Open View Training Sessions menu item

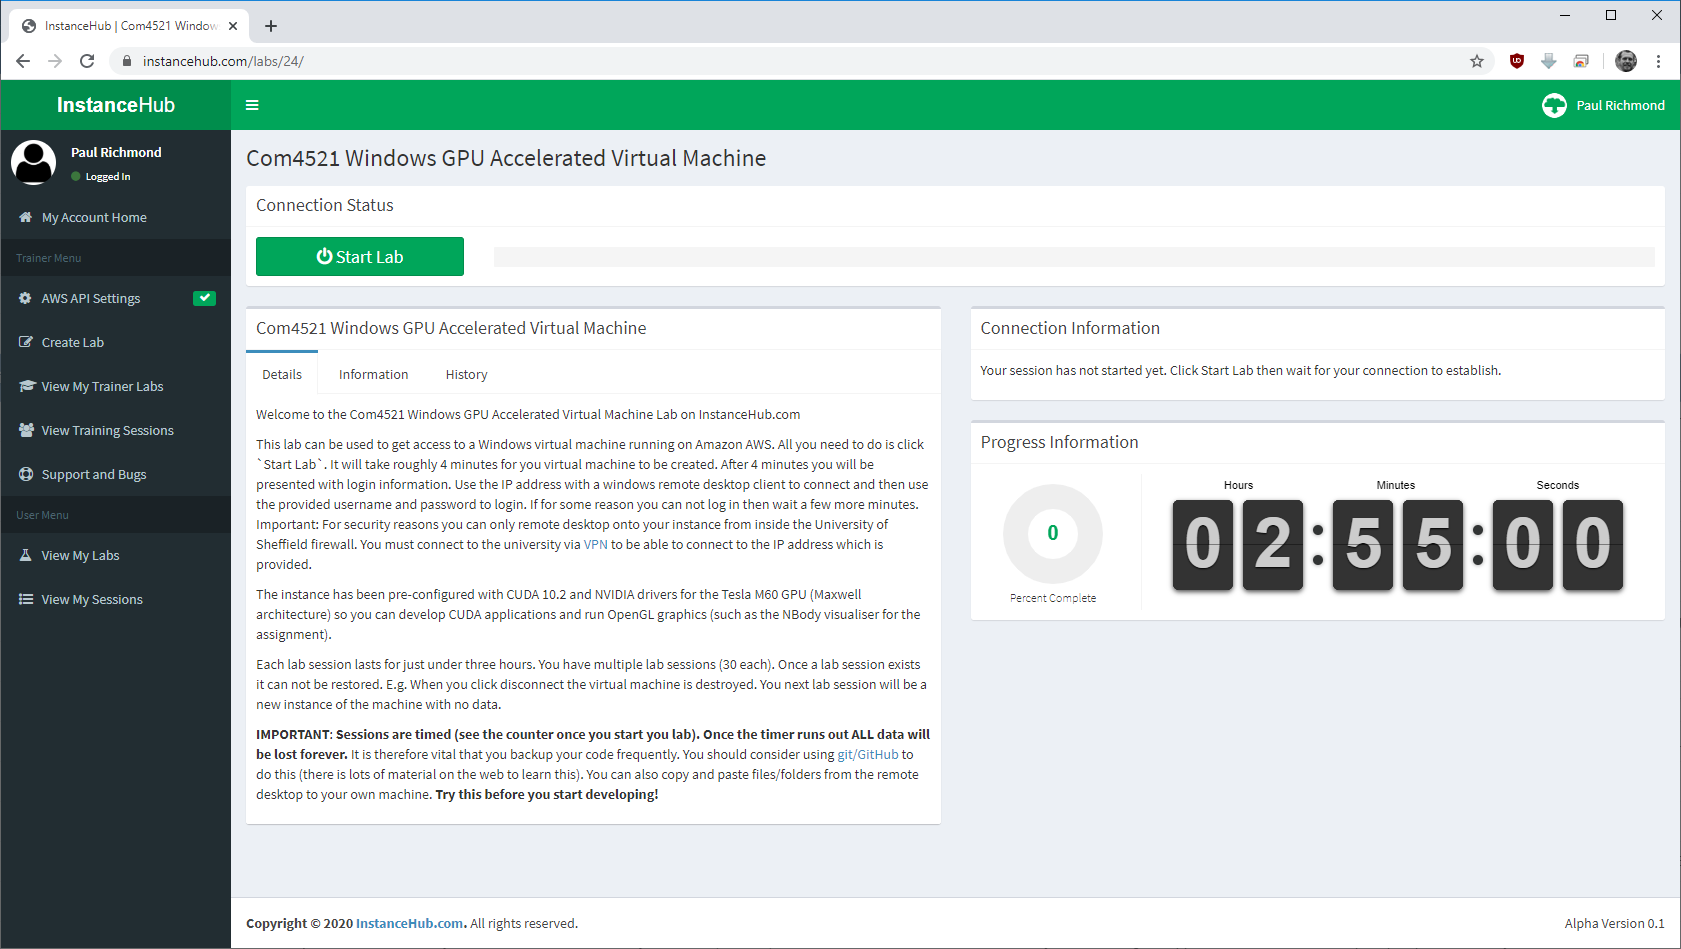click(116, 430)
